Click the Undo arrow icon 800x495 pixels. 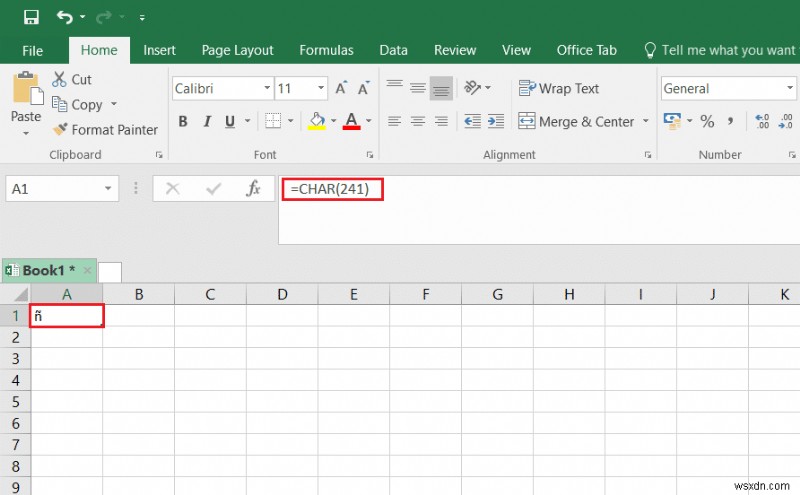click(x=65, y=17)
